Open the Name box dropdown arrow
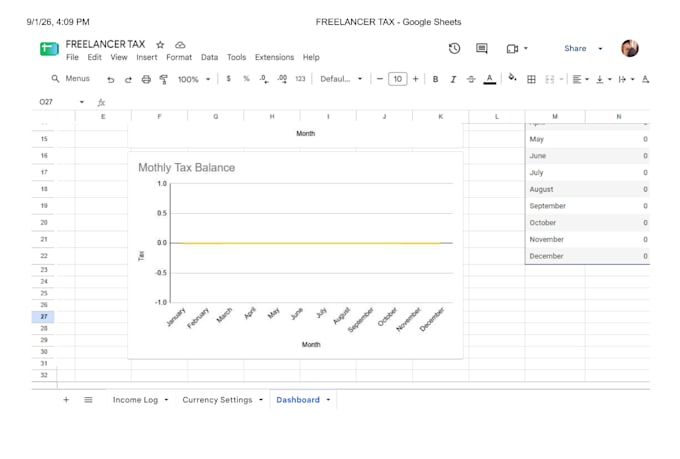680x459 pixels. (82, 102)
